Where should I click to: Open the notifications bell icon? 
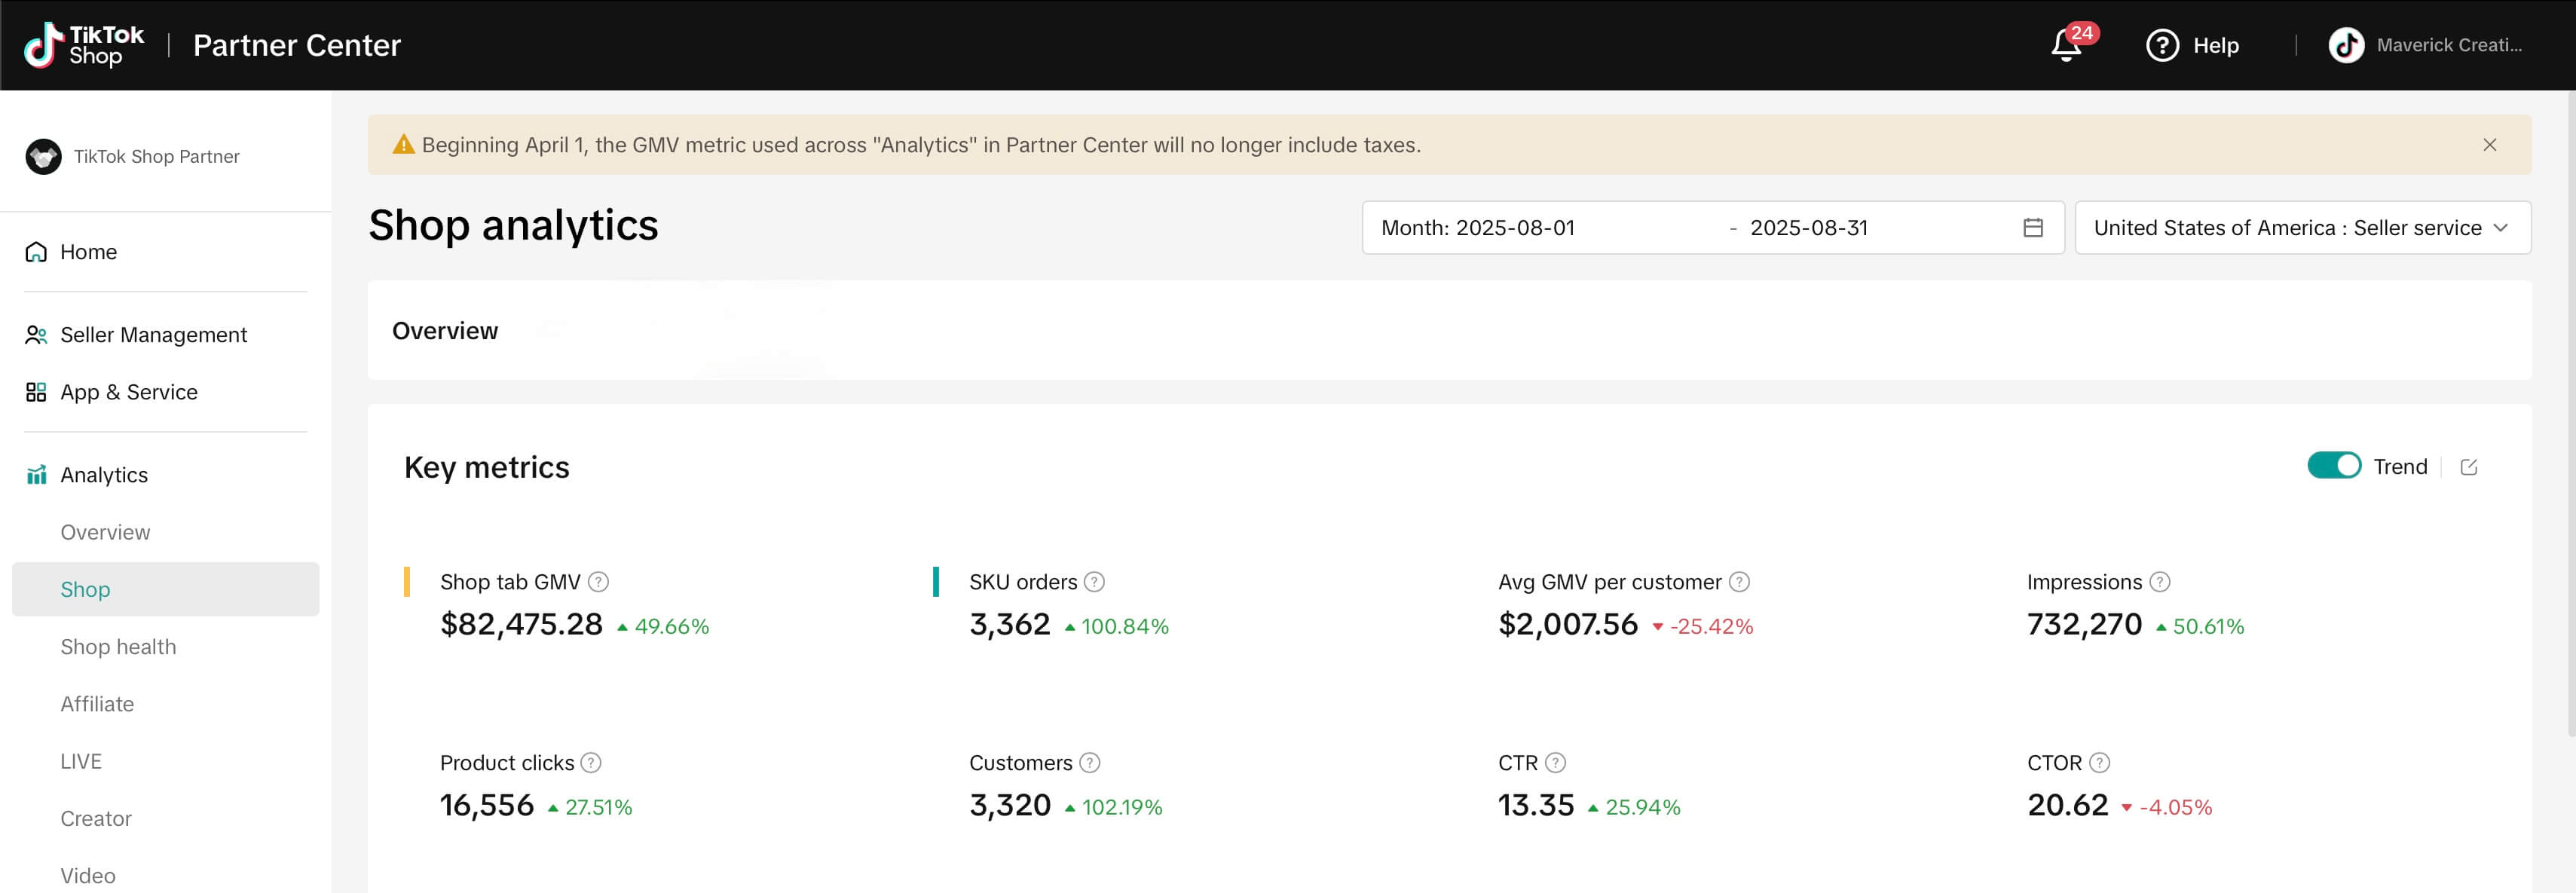(2066, 46)
